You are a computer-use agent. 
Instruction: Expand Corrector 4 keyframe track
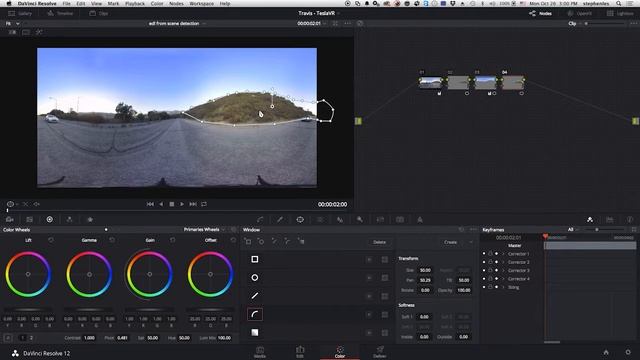pyautogui.click(x=503, y=279)
